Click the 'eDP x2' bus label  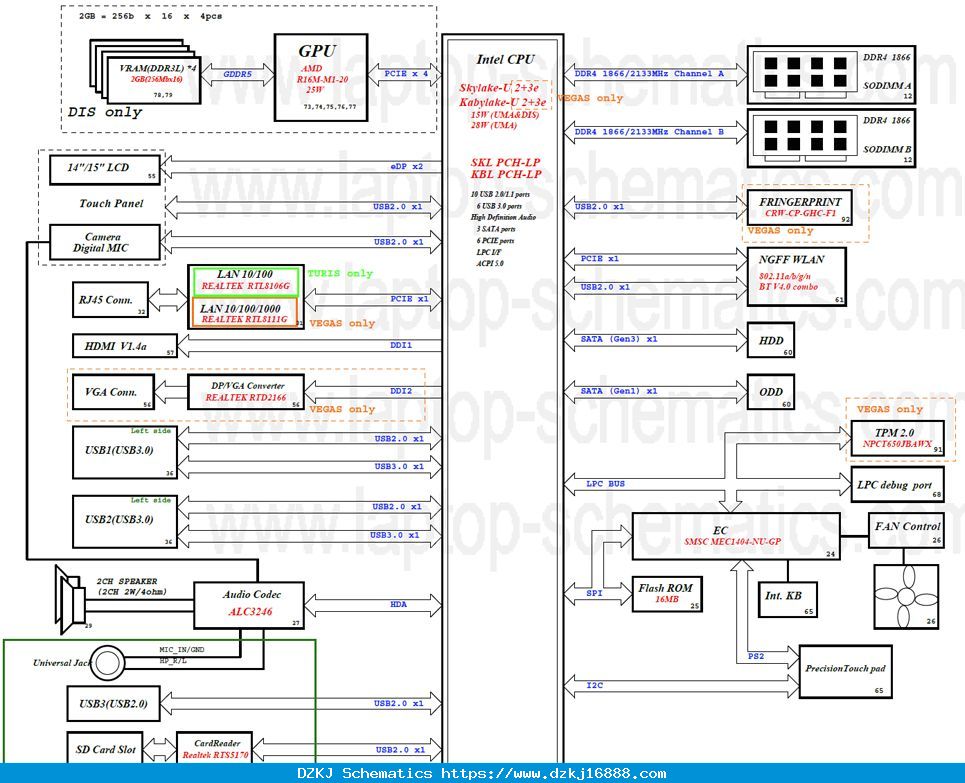tap(407, 166)
